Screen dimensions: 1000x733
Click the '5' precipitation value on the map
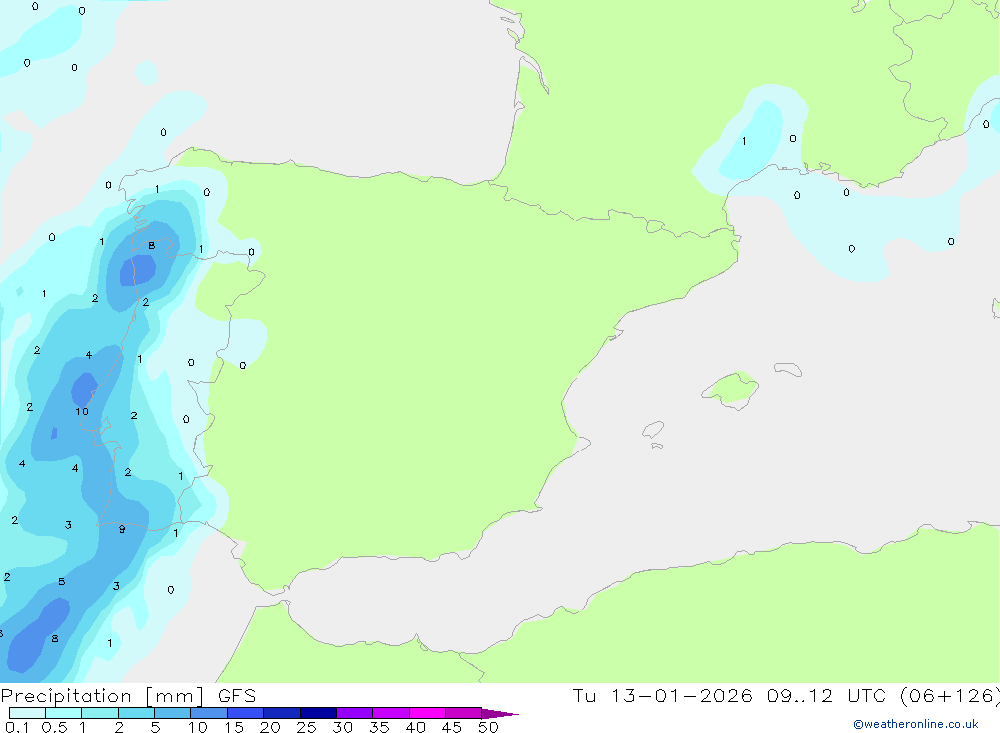tap(61, 581)
